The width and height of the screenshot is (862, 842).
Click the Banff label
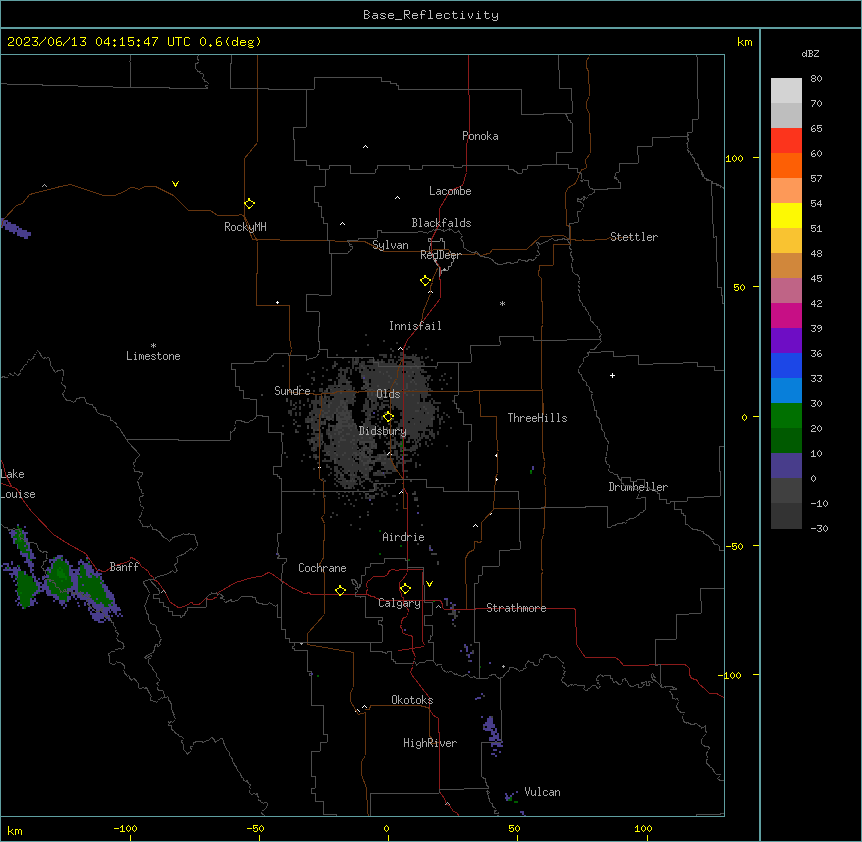124,567
